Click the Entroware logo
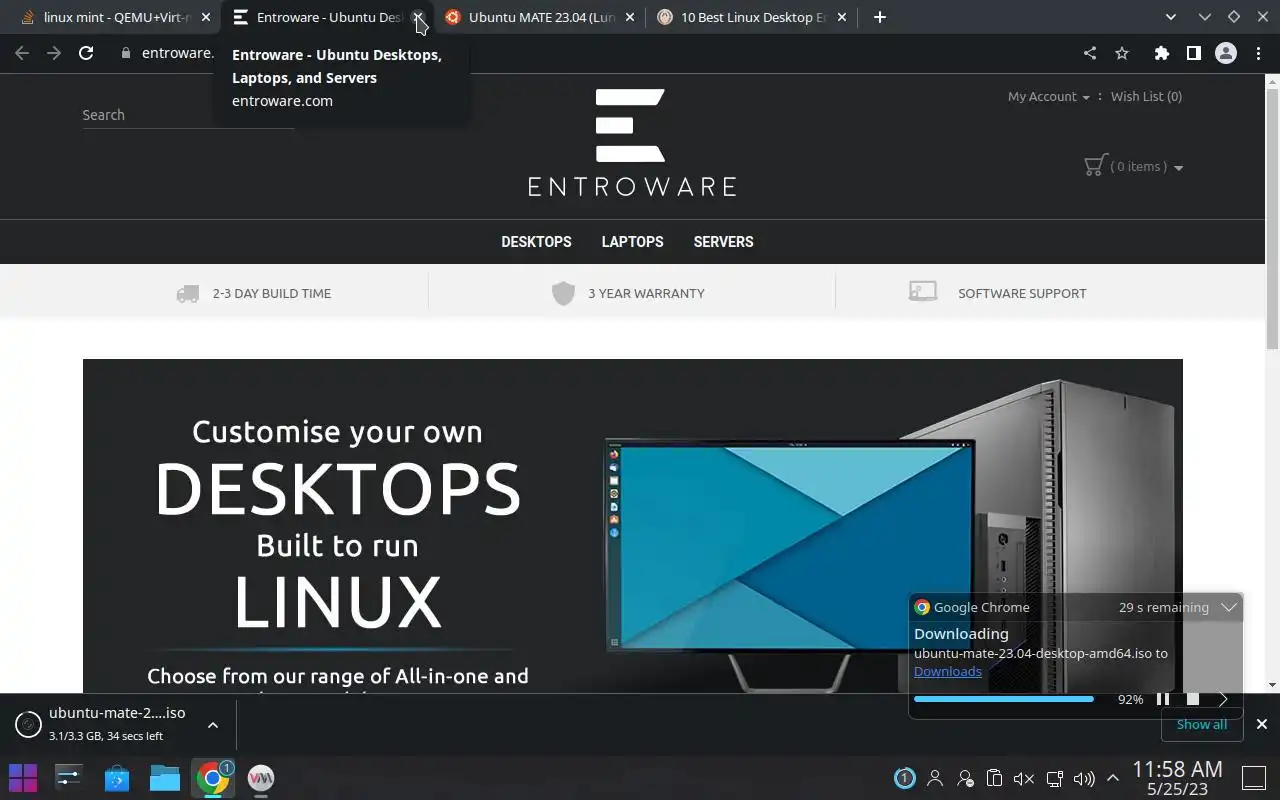 (631, 142)
